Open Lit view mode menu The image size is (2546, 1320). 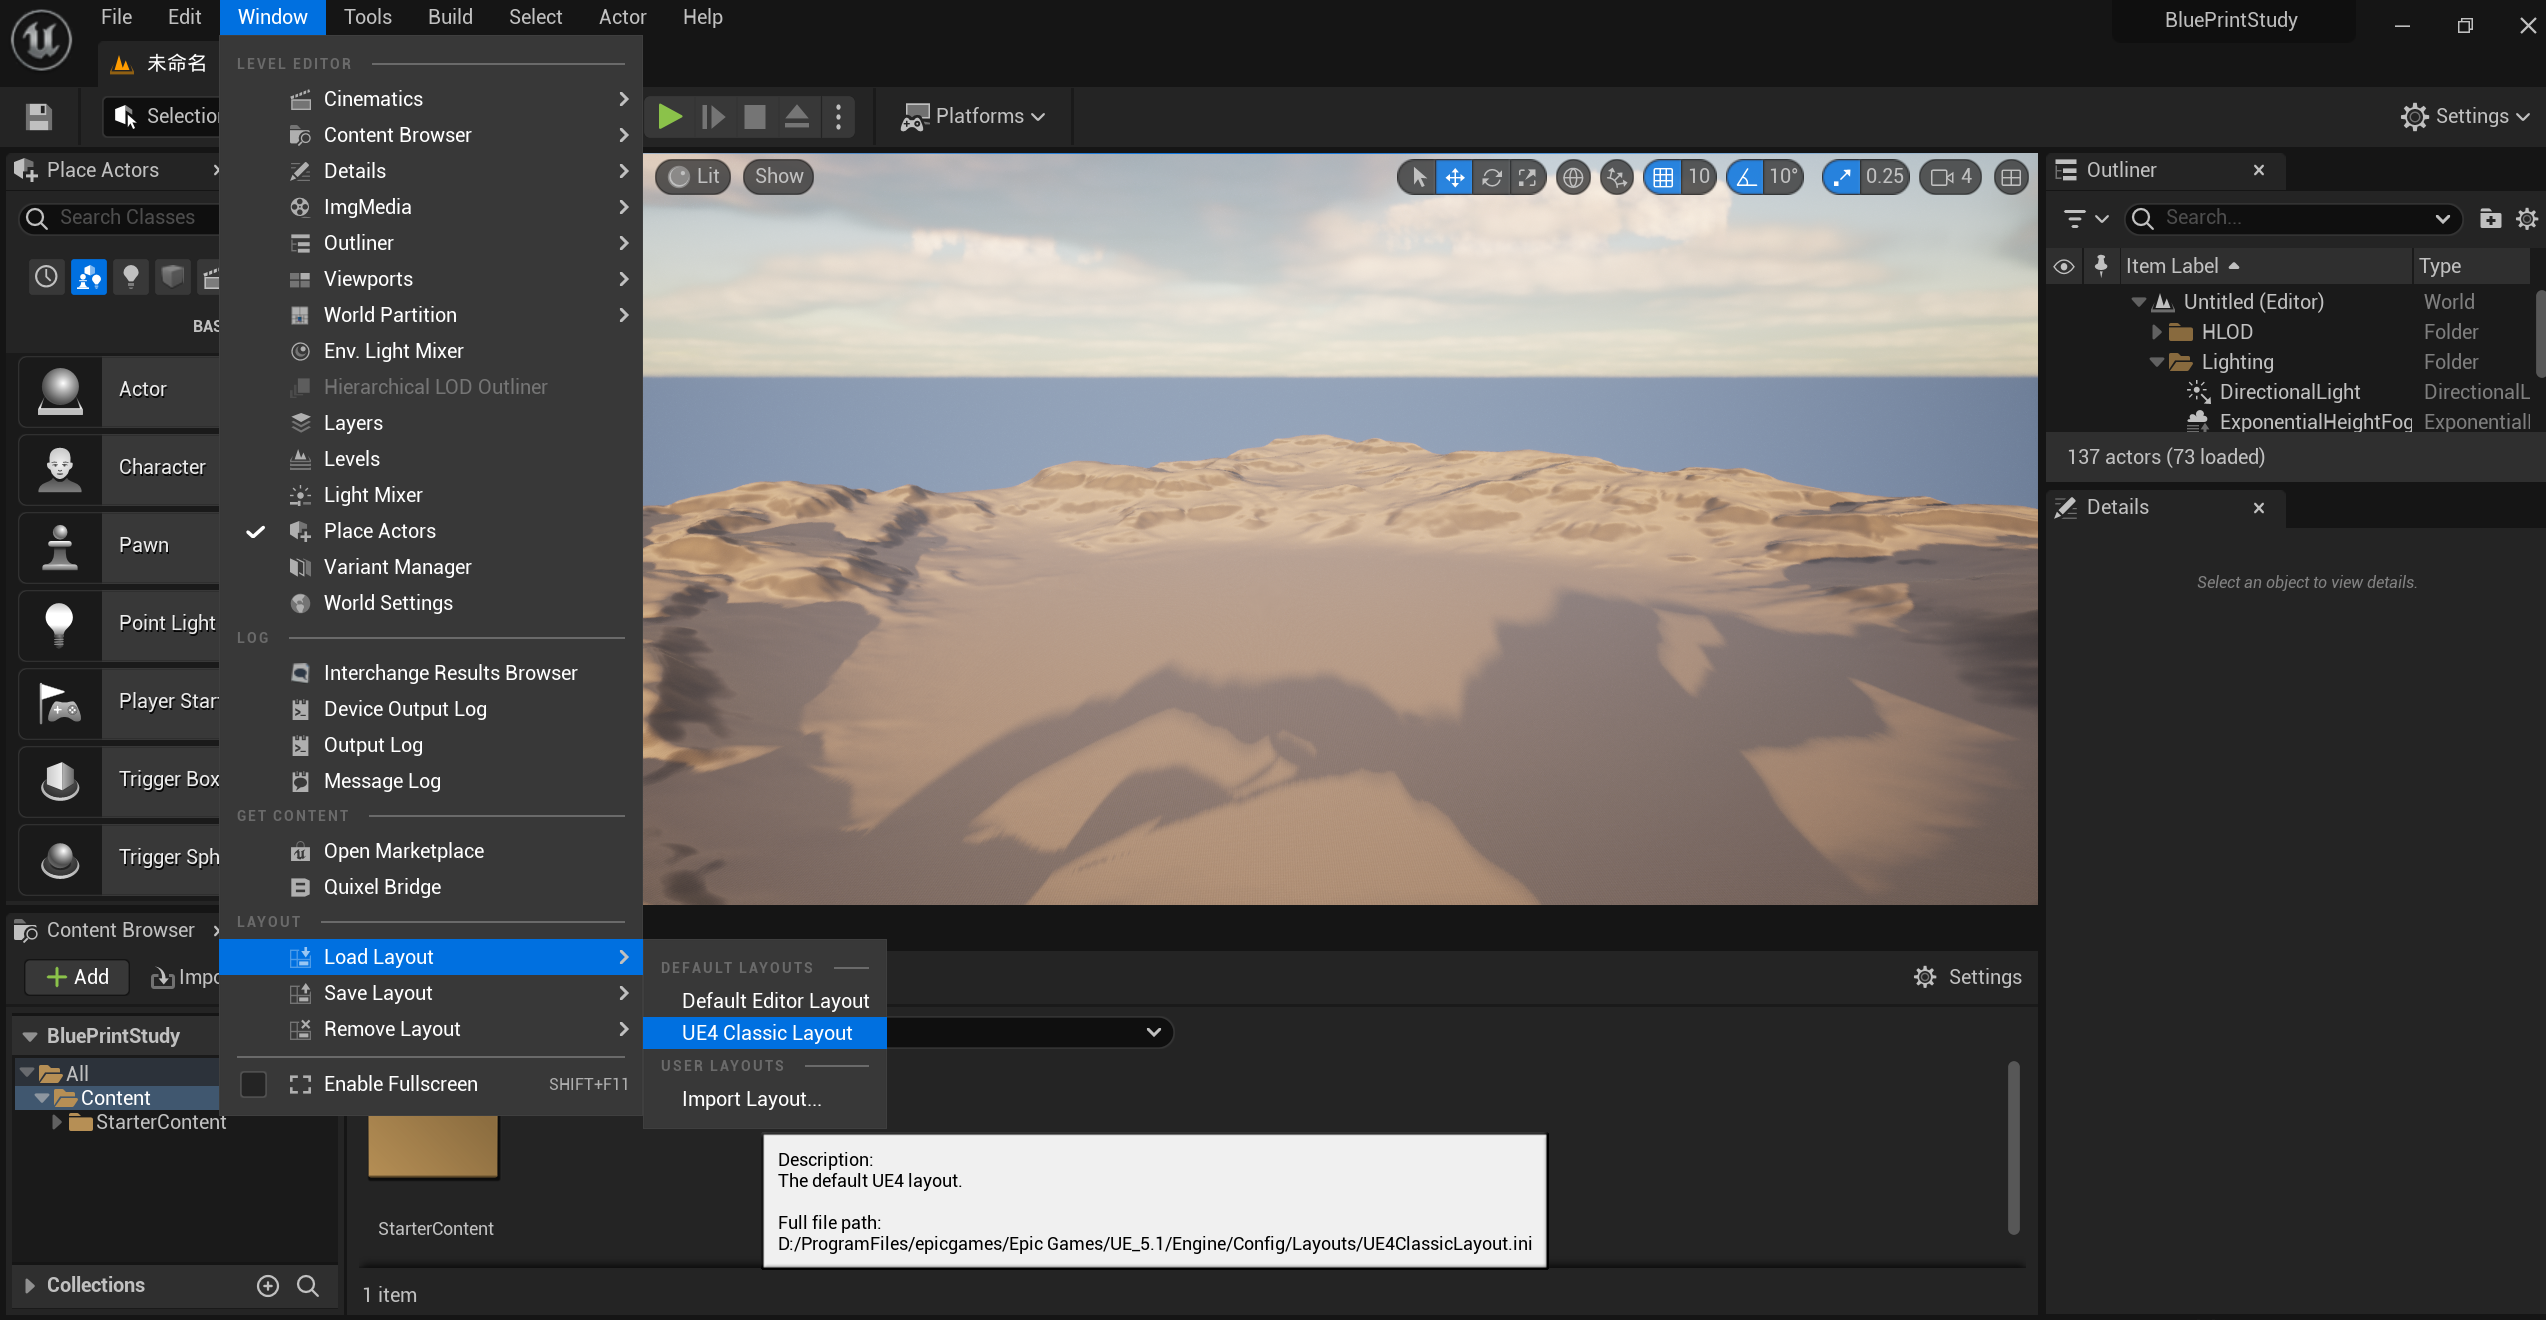pyautogui.click(x=694, y=177)
